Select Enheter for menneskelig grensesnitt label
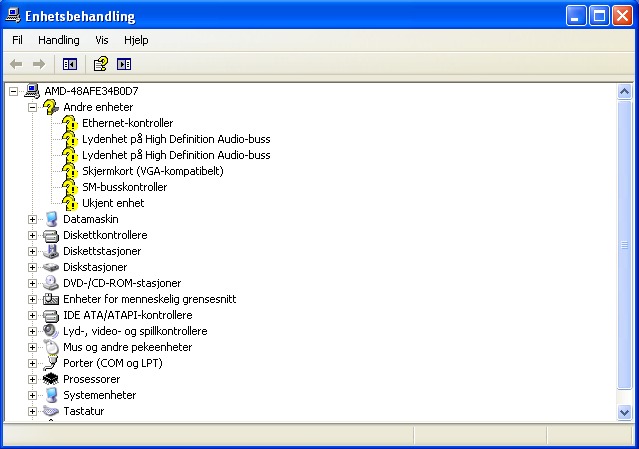The width and height of the screenshot is (639, 449). [150, 299]
